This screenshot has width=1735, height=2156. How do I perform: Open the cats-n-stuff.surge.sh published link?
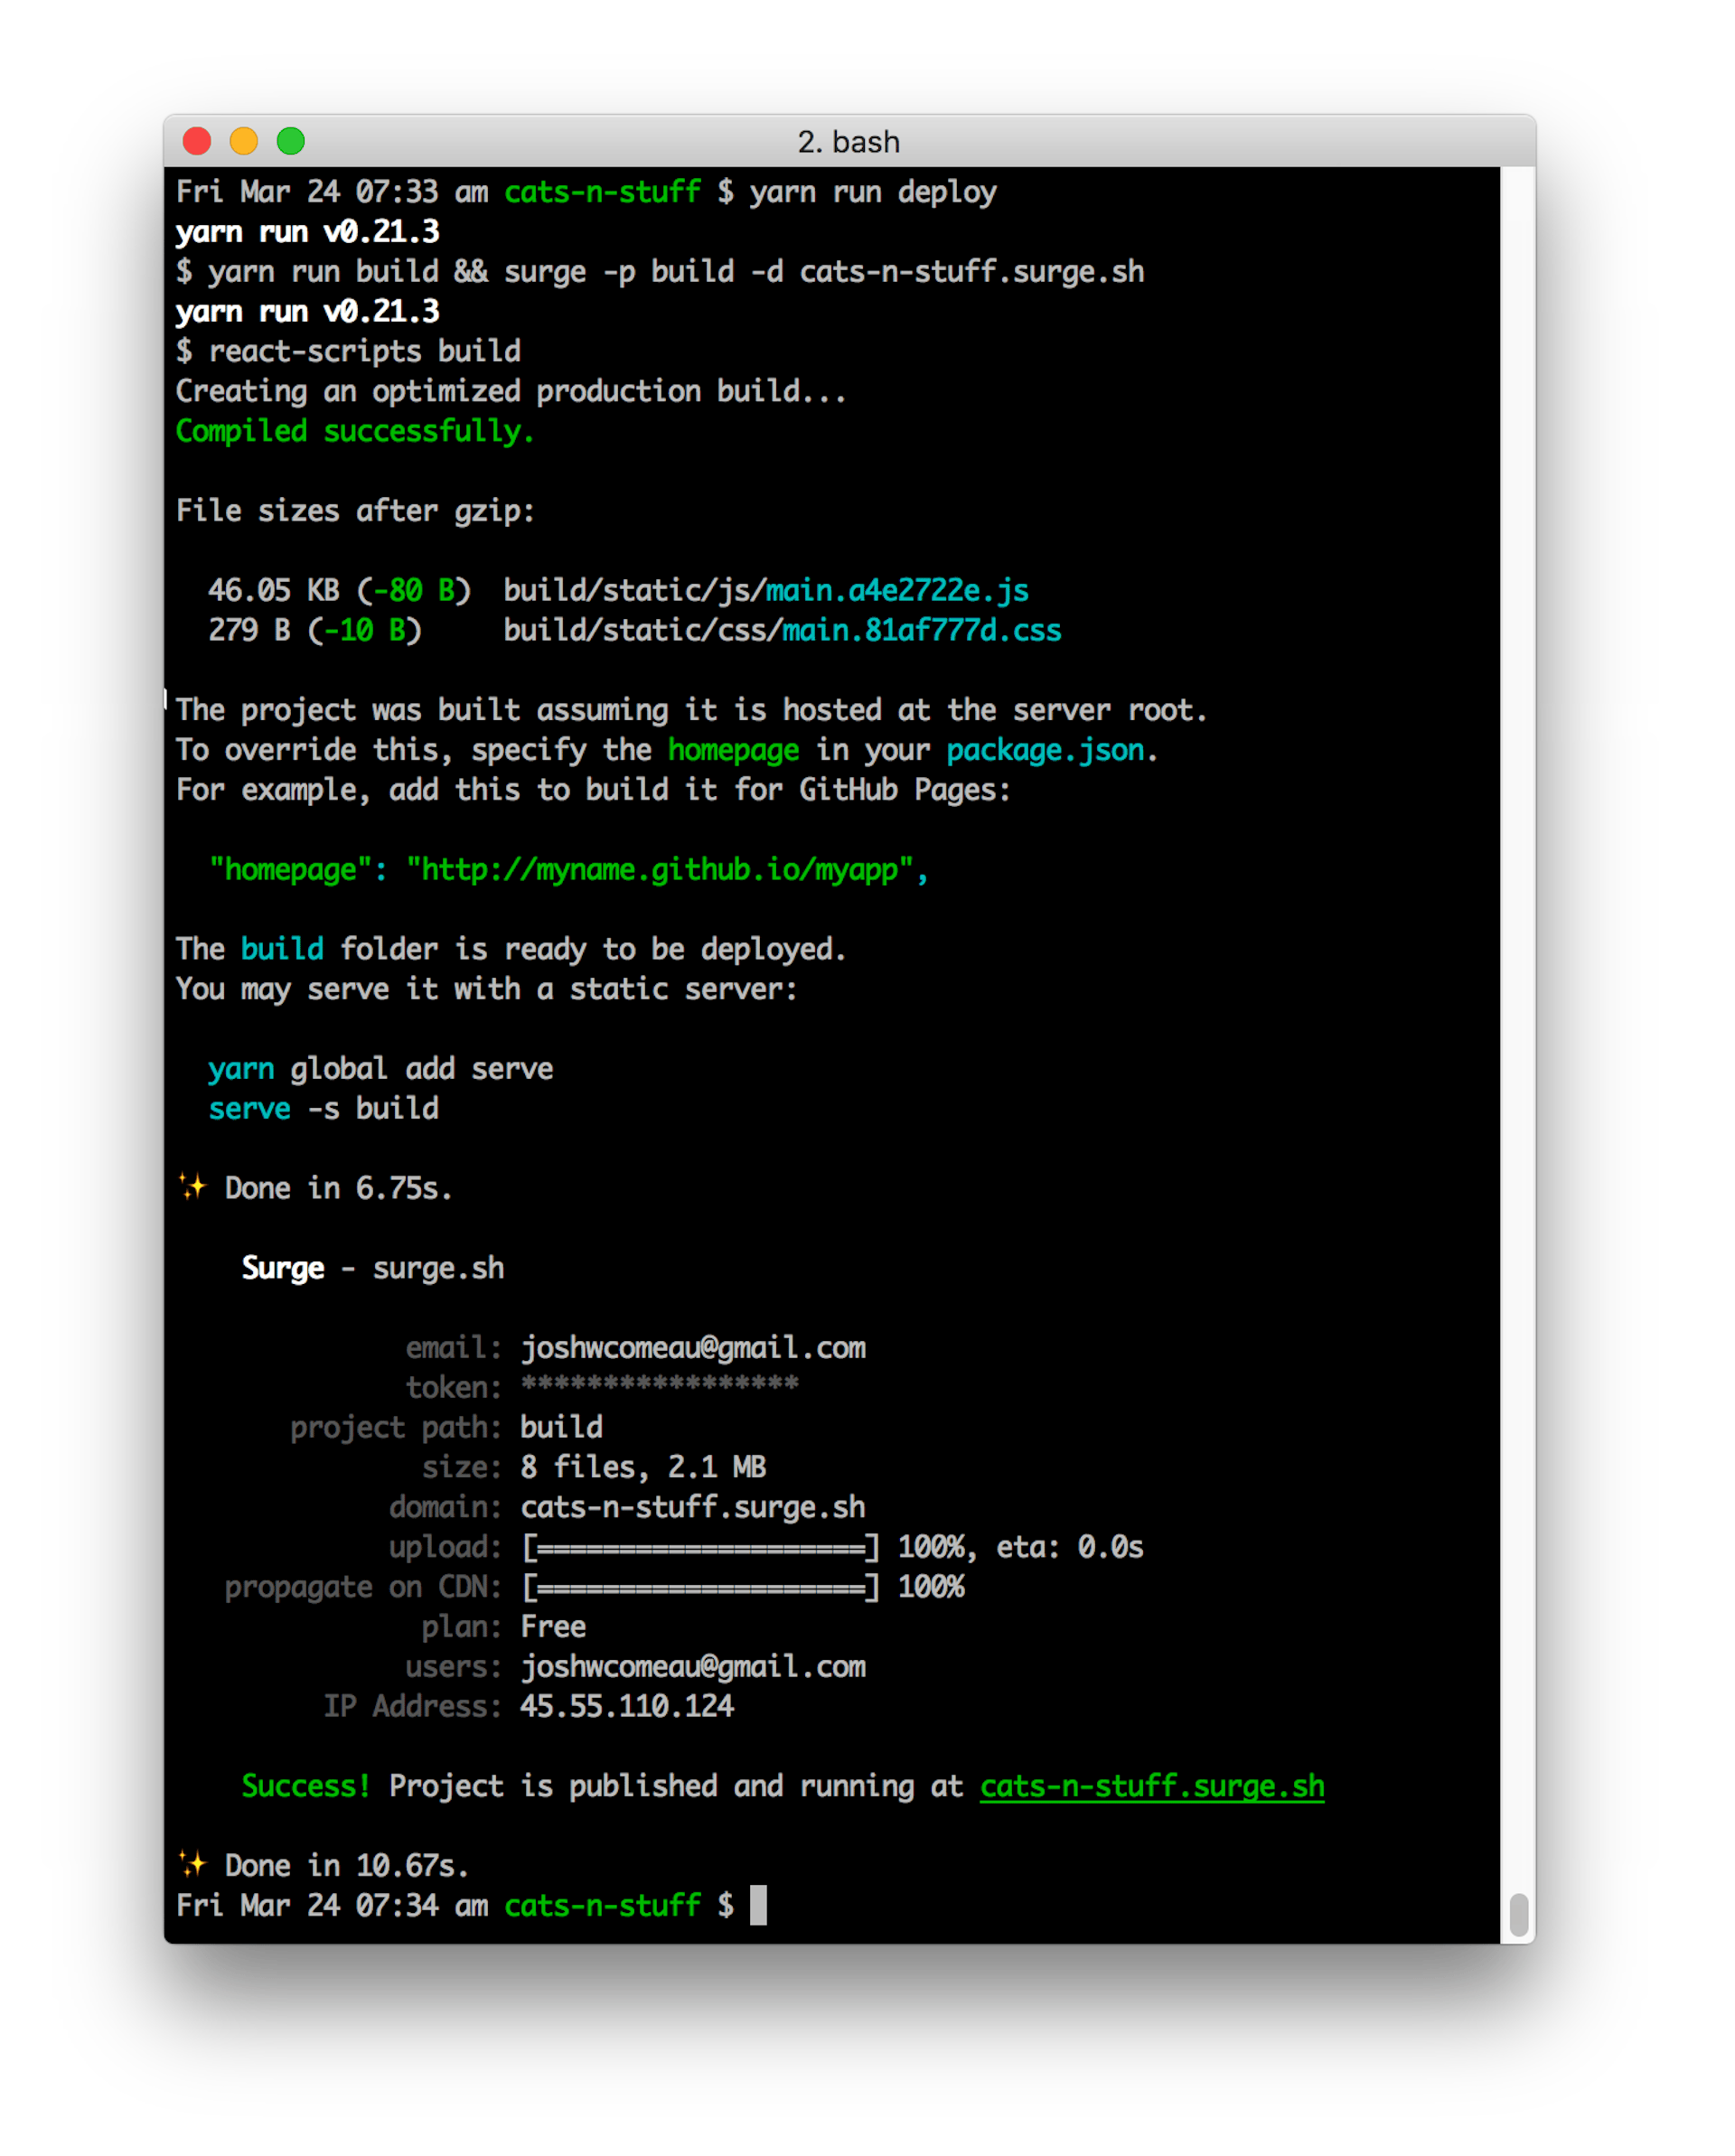pyautogui.click(x=1151, y=1786)
